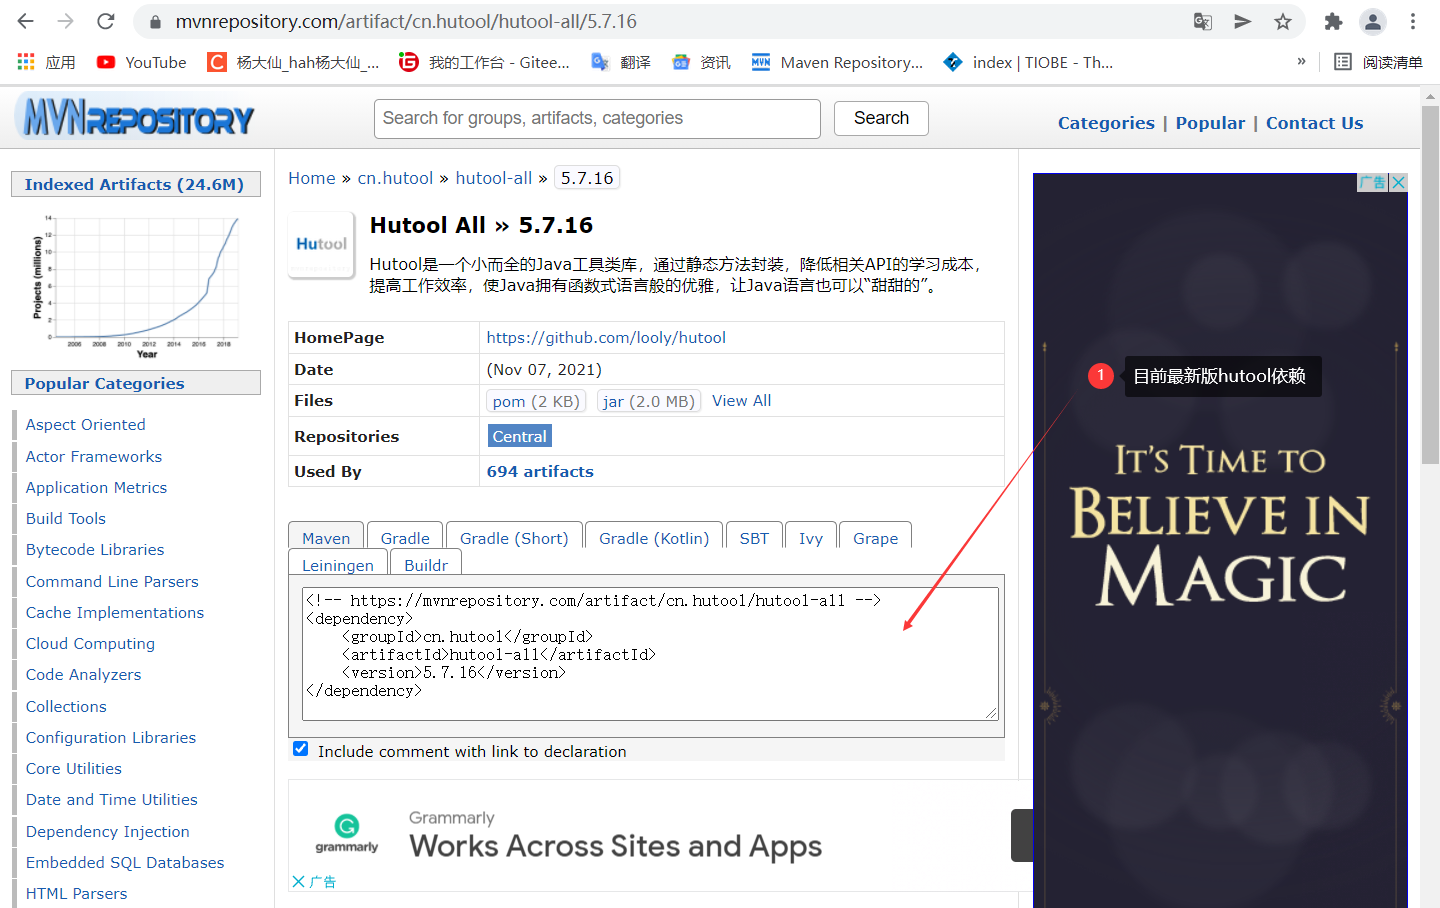
Task: Open the 资讯 bookmark
Action: point(701,62)
